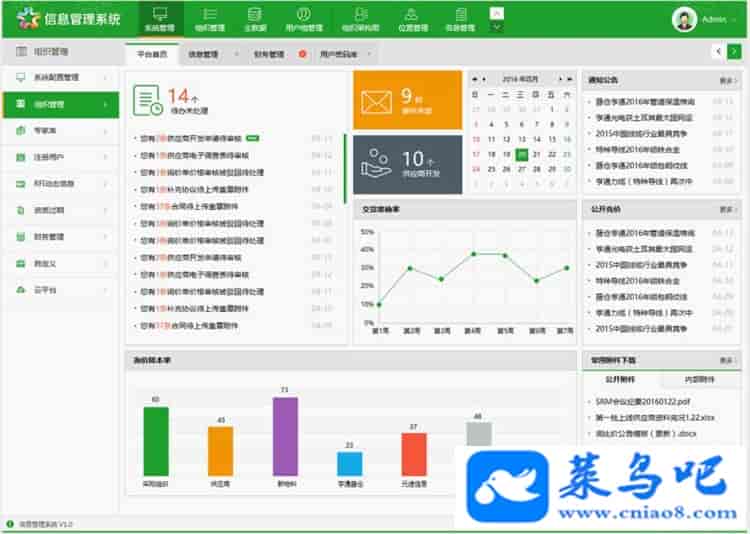Click the info icon in the bottom status bar
This screenshot has width=750, height=534.
pyautogui.click(x=10, y=524)
